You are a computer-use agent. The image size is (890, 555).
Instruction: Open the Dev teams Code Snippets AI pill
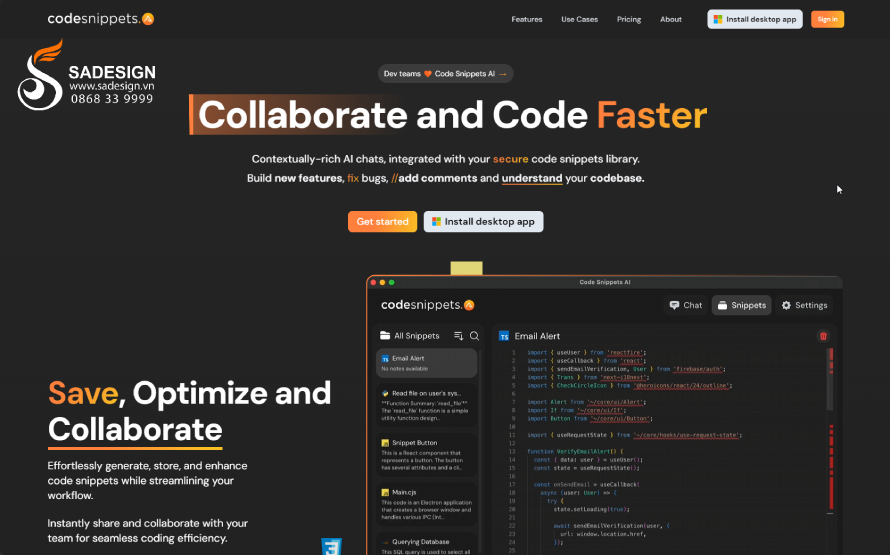[445, 74]
